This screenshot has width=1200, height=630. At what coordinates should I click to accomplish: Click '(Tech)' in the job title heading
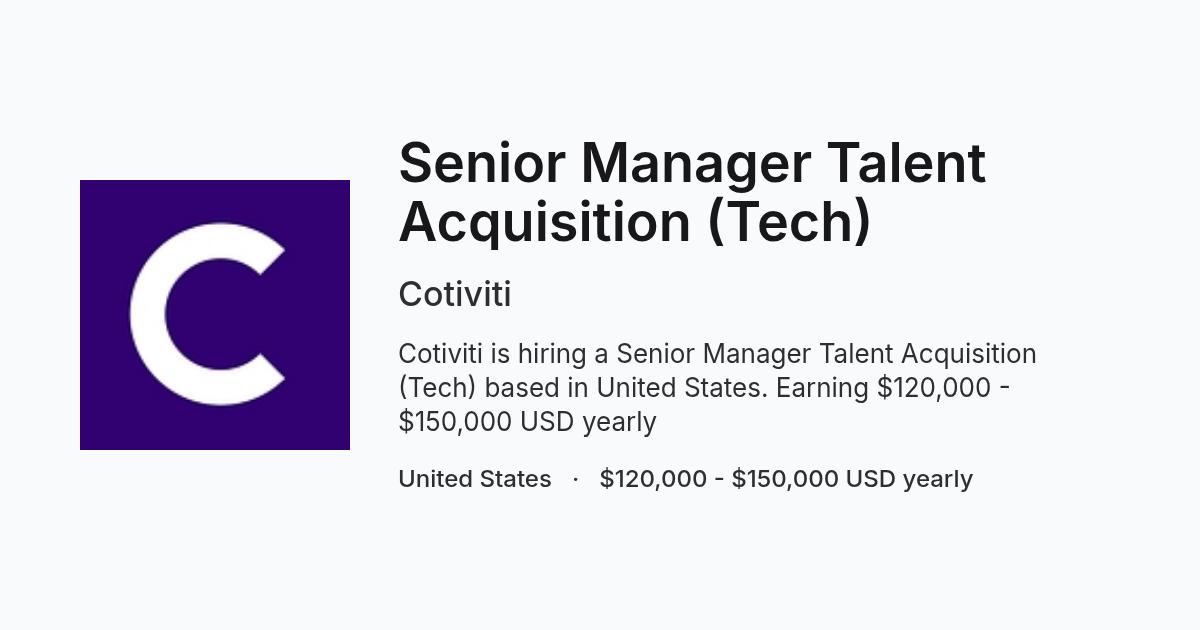click(x=790, y=223)
